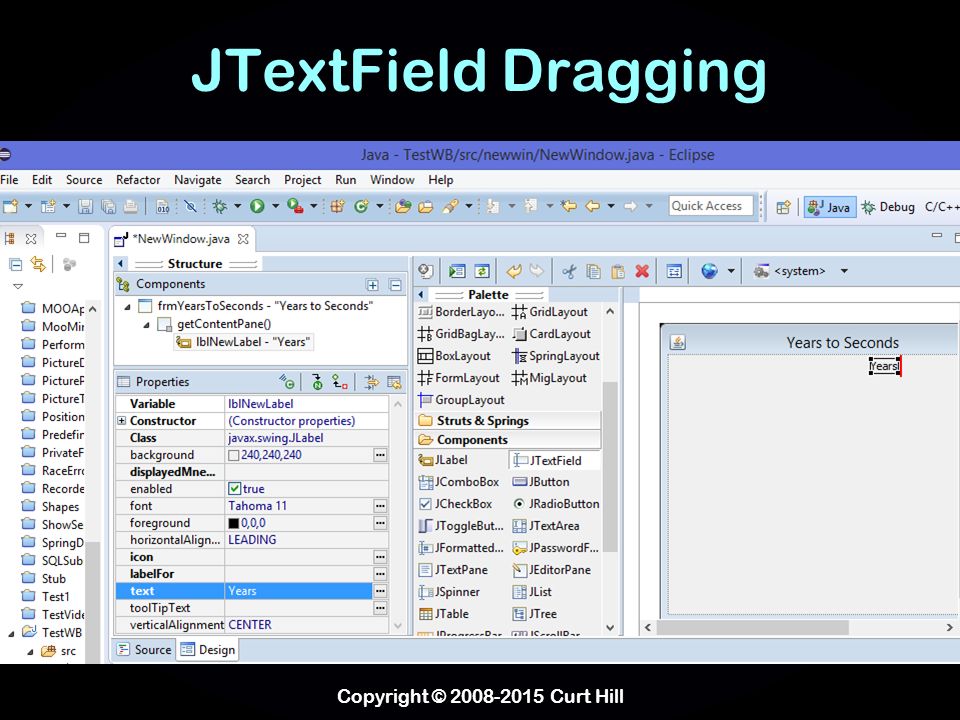
Task: Click the Run green play button
Action: coord(257,206)
